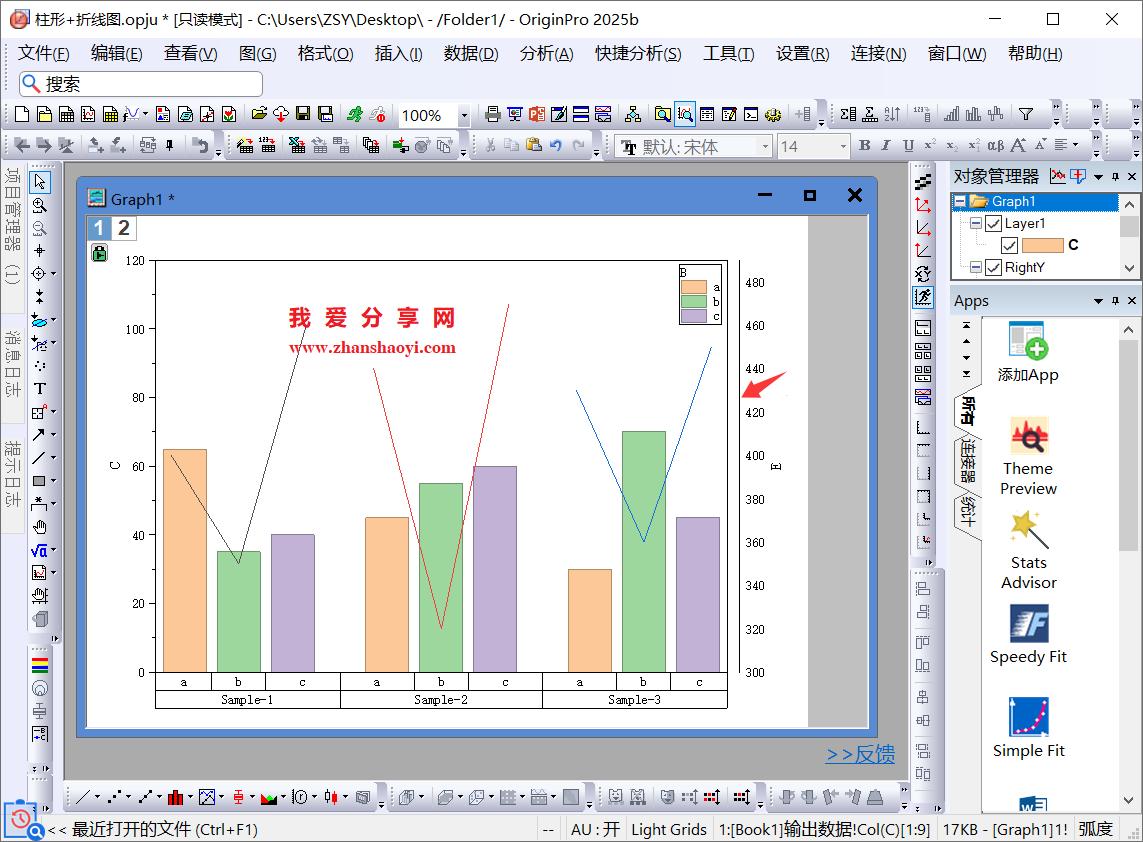The height and width of the screenshot is (842, 1143).
Task: Toggle the Layer1 visibility checkbox
Action: pyautogui.click(x=993, y=224)
